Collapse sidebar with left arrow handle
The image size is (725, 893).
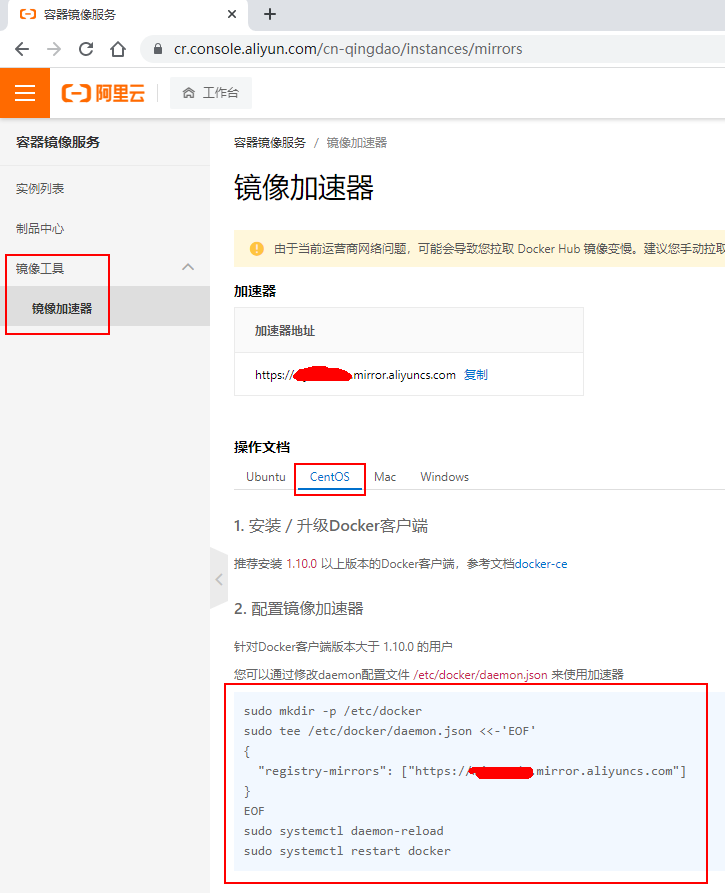click(219, 579)
